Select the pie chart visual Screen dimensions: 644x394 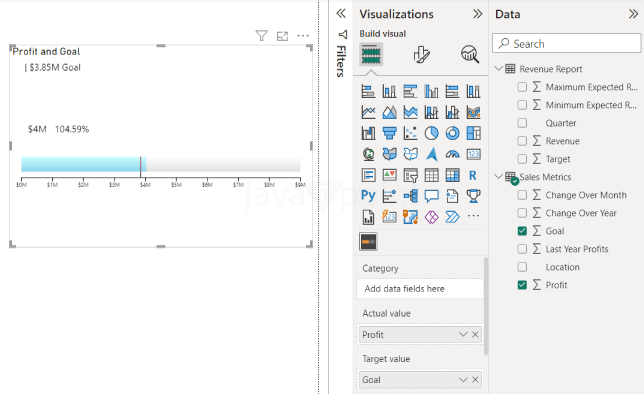pyautogui.click(x=431, y=133)
